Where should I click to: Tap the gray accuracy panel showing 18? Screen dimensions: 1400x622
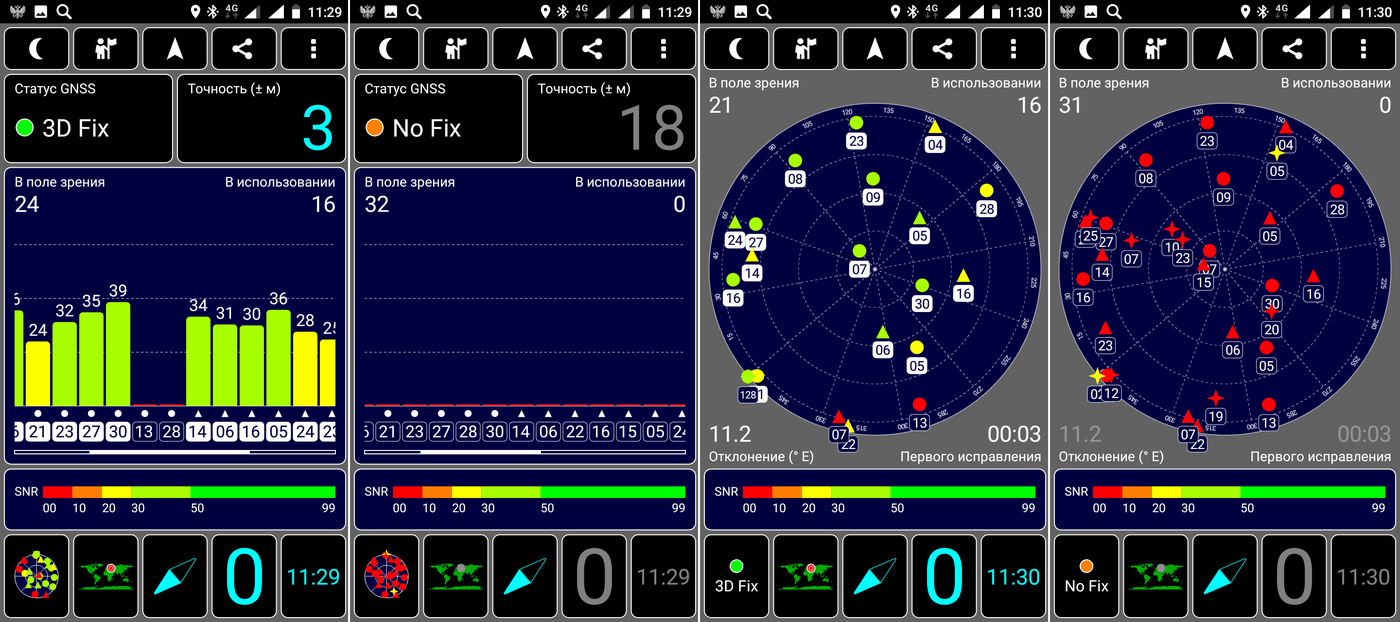pyautogui.click(x=611, y=118)
